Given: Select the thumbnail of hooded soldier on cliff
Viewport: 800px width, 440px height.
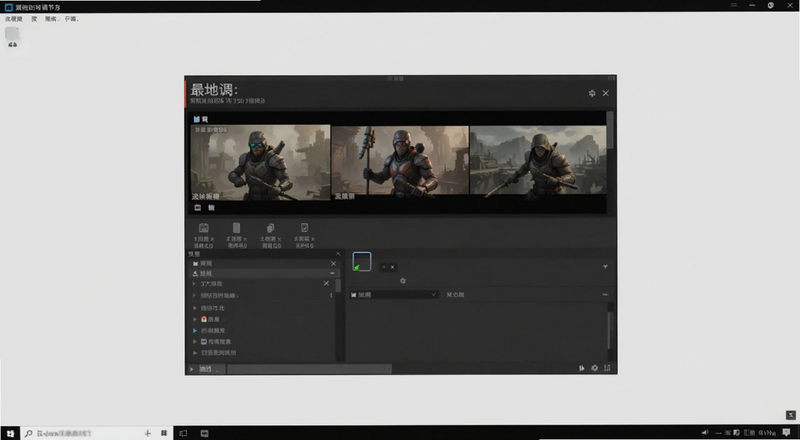Looking at the screenshot, I should pos(538,161).
